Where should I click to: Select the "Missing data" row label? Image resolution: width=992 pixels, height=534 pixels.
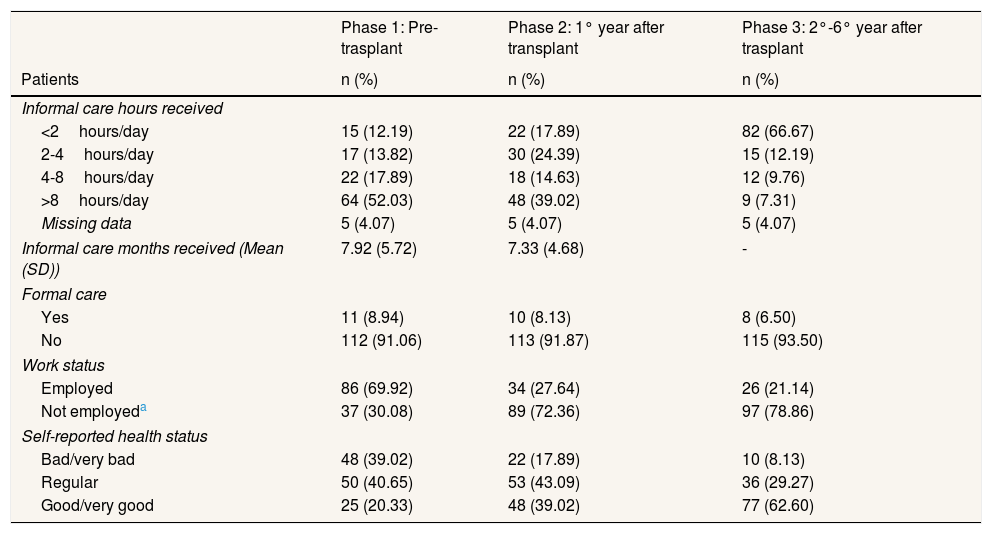[86, 224]
